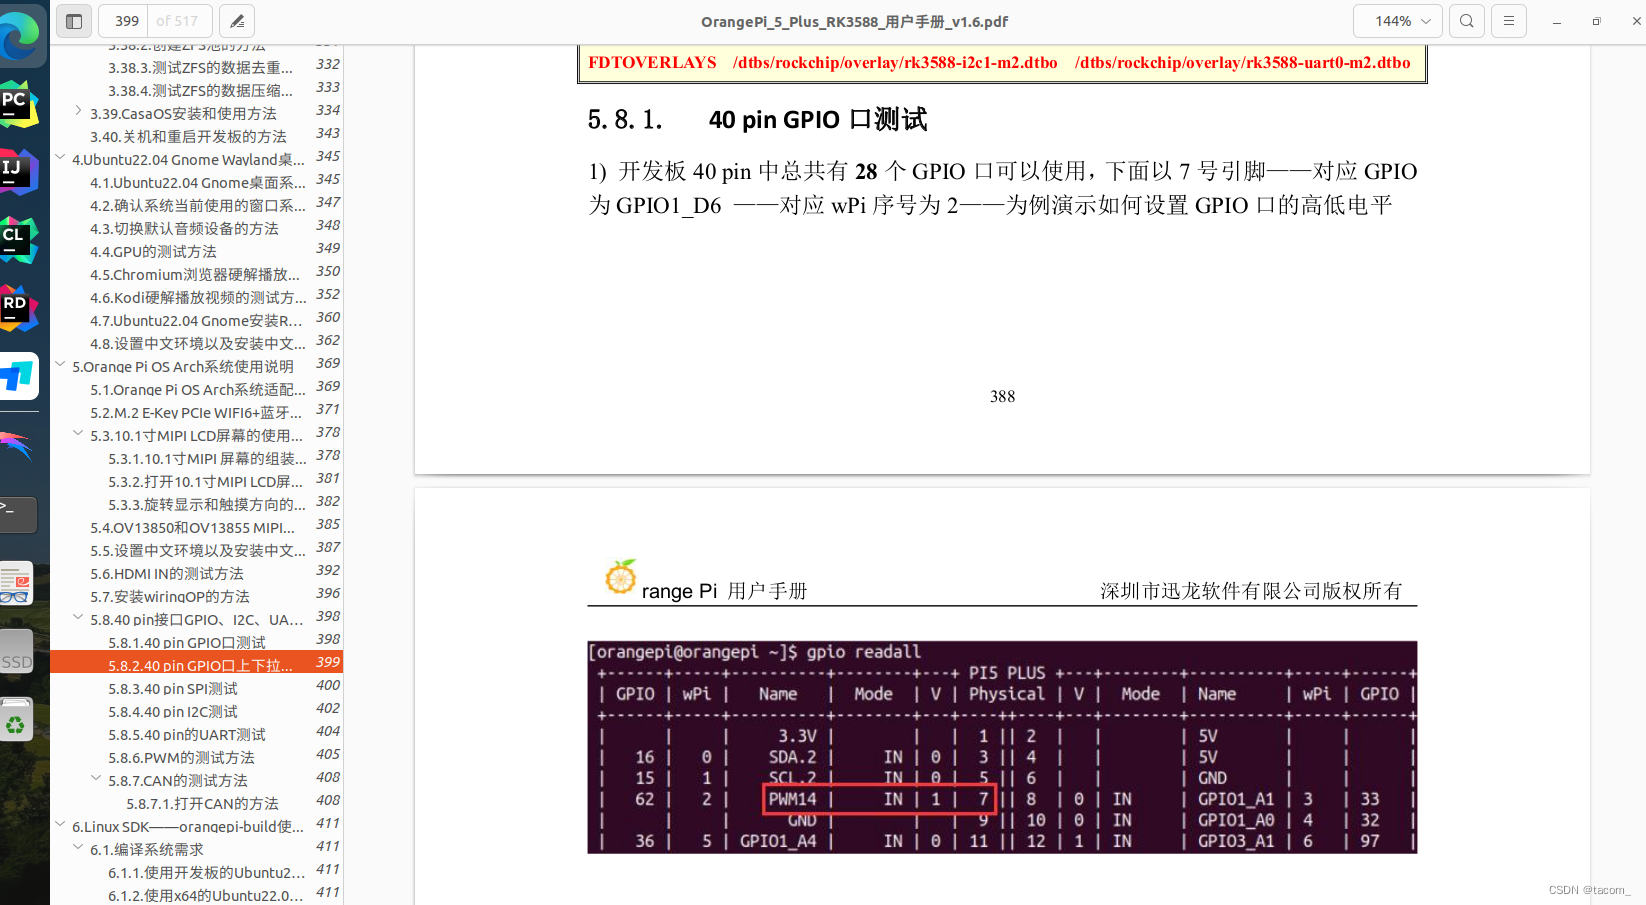Open outline entry 5.8.5.40 pin的UART测试
The height and width of the screenshot is (905, 1646).
[187, 735]
